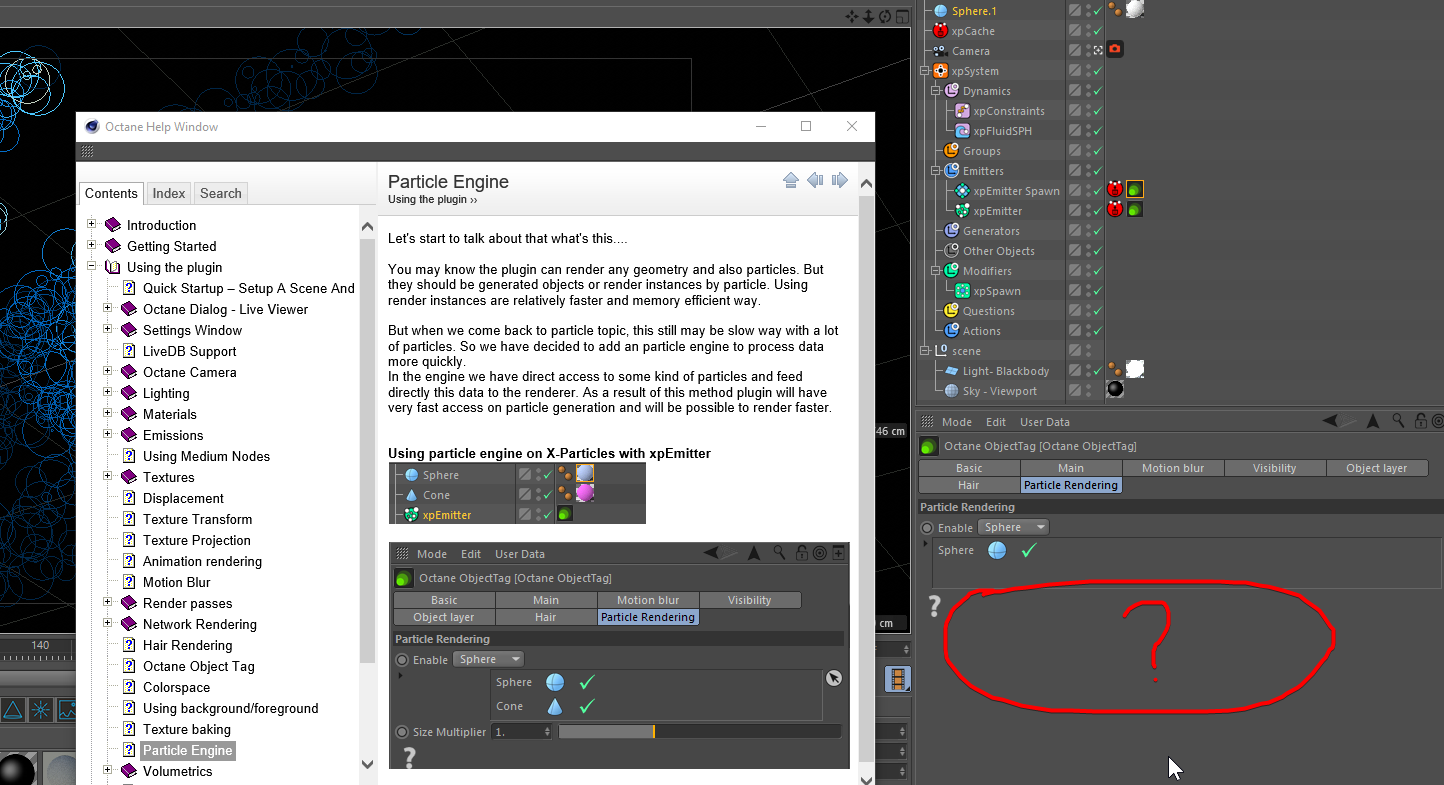Viewport: 1444px width, 785px height.
Task: Select the Sphere entry in particle list
Action: coord(956,550)
